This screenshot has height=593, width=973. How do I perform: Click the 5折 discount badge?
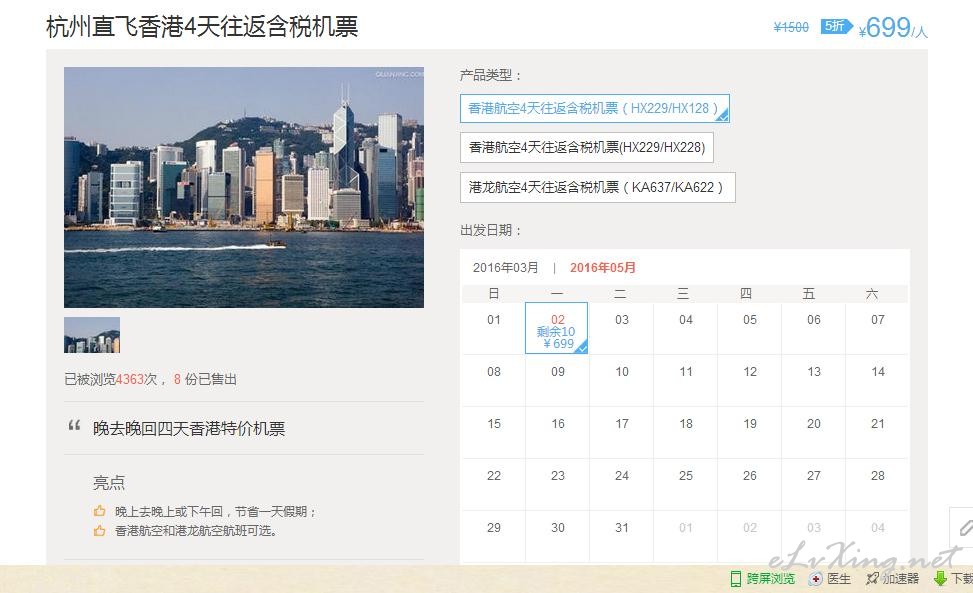[836, 26]
